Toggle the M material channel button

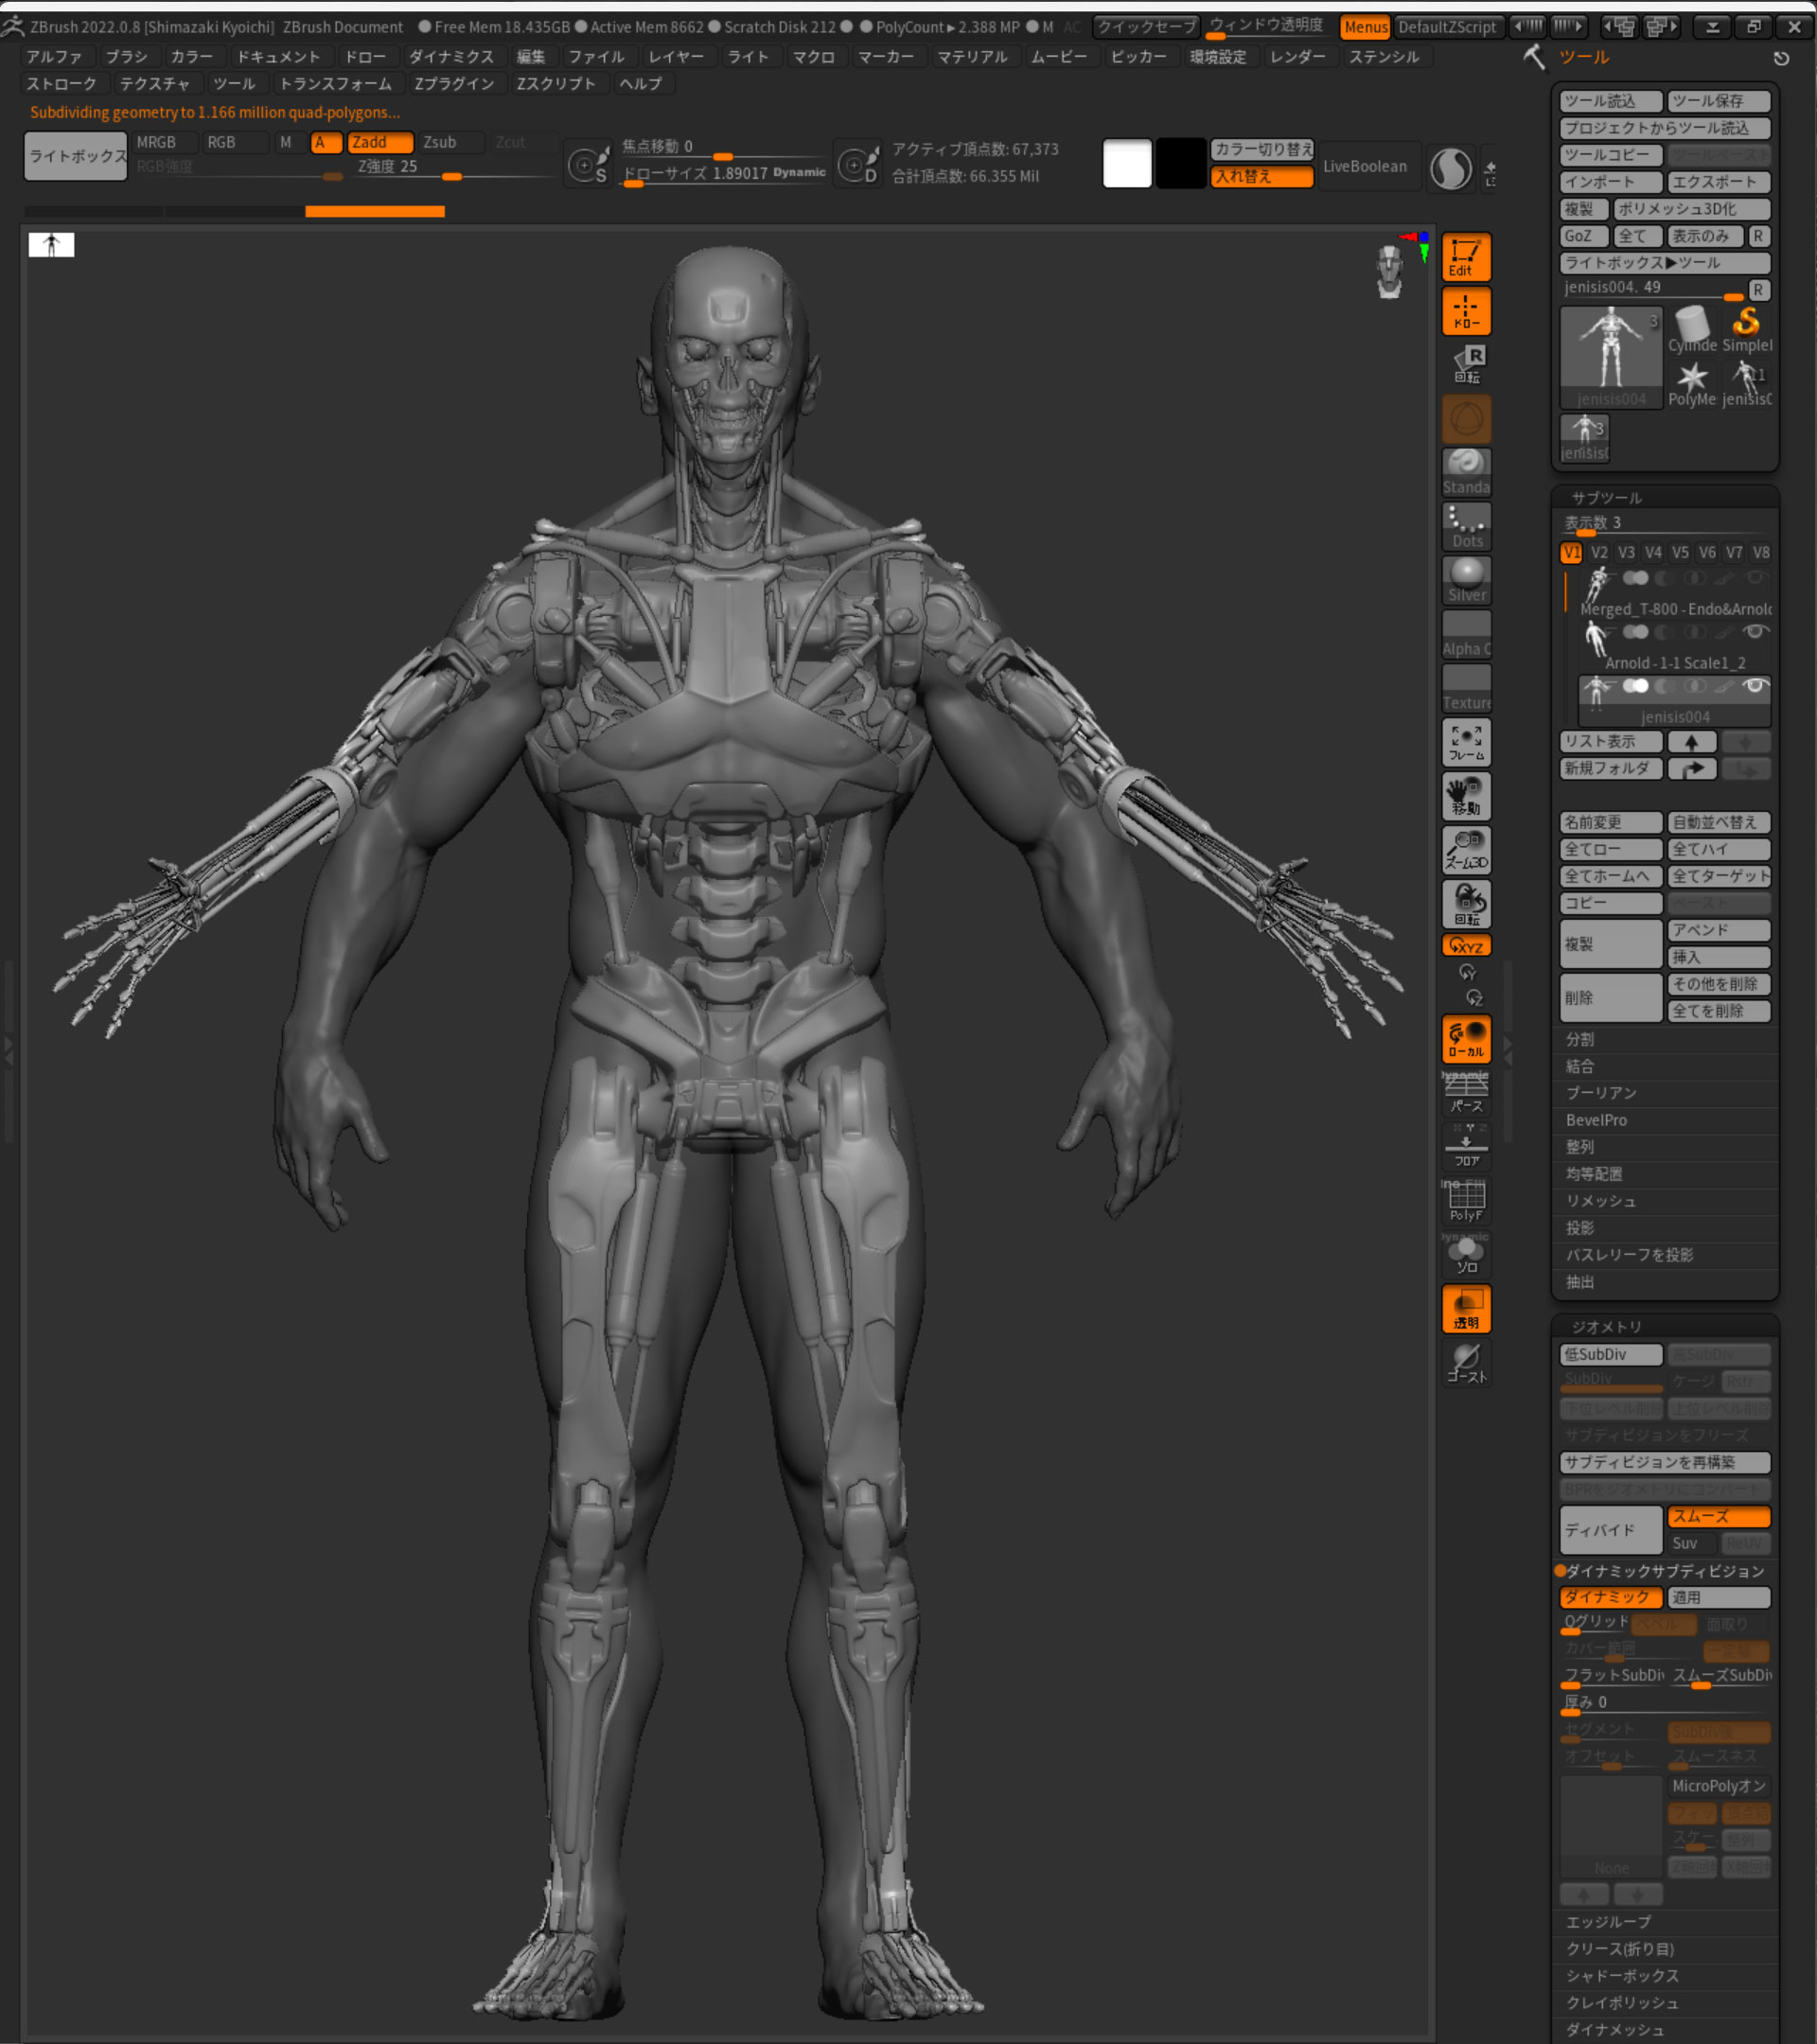[286, 142]
